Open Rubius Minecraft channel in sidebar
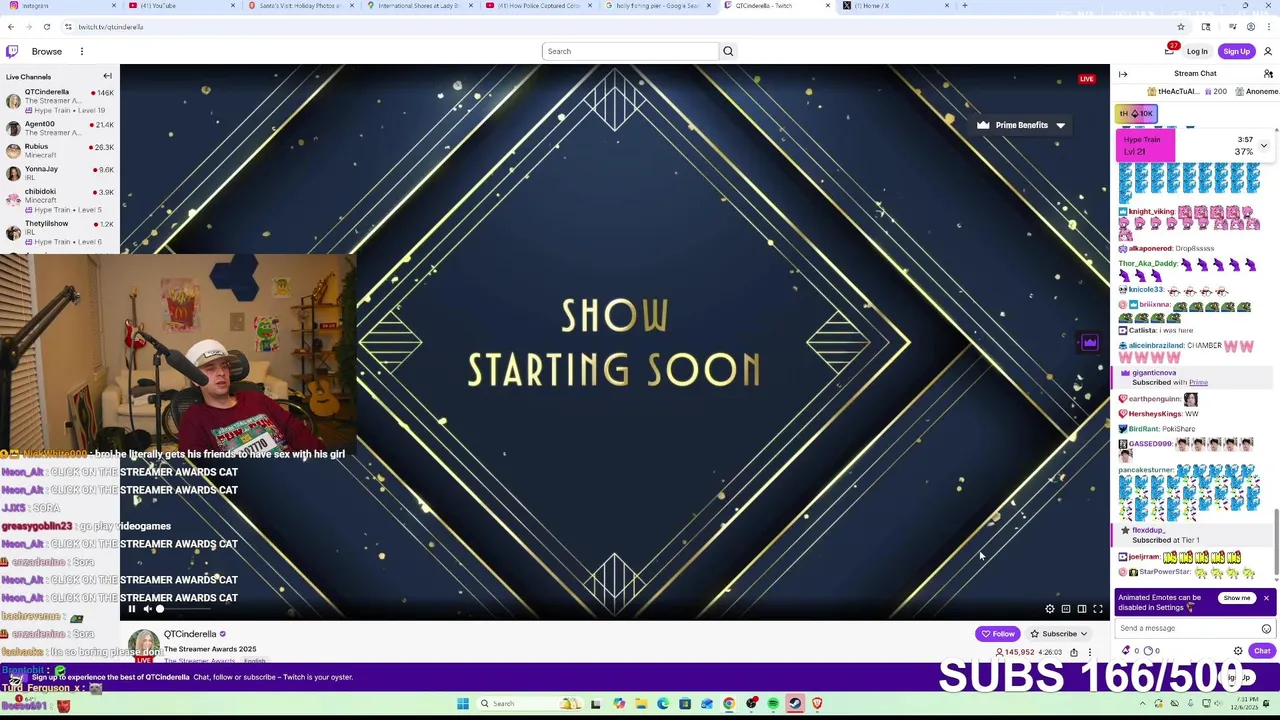Viewport: 1280px width, 720px height. 59,151
